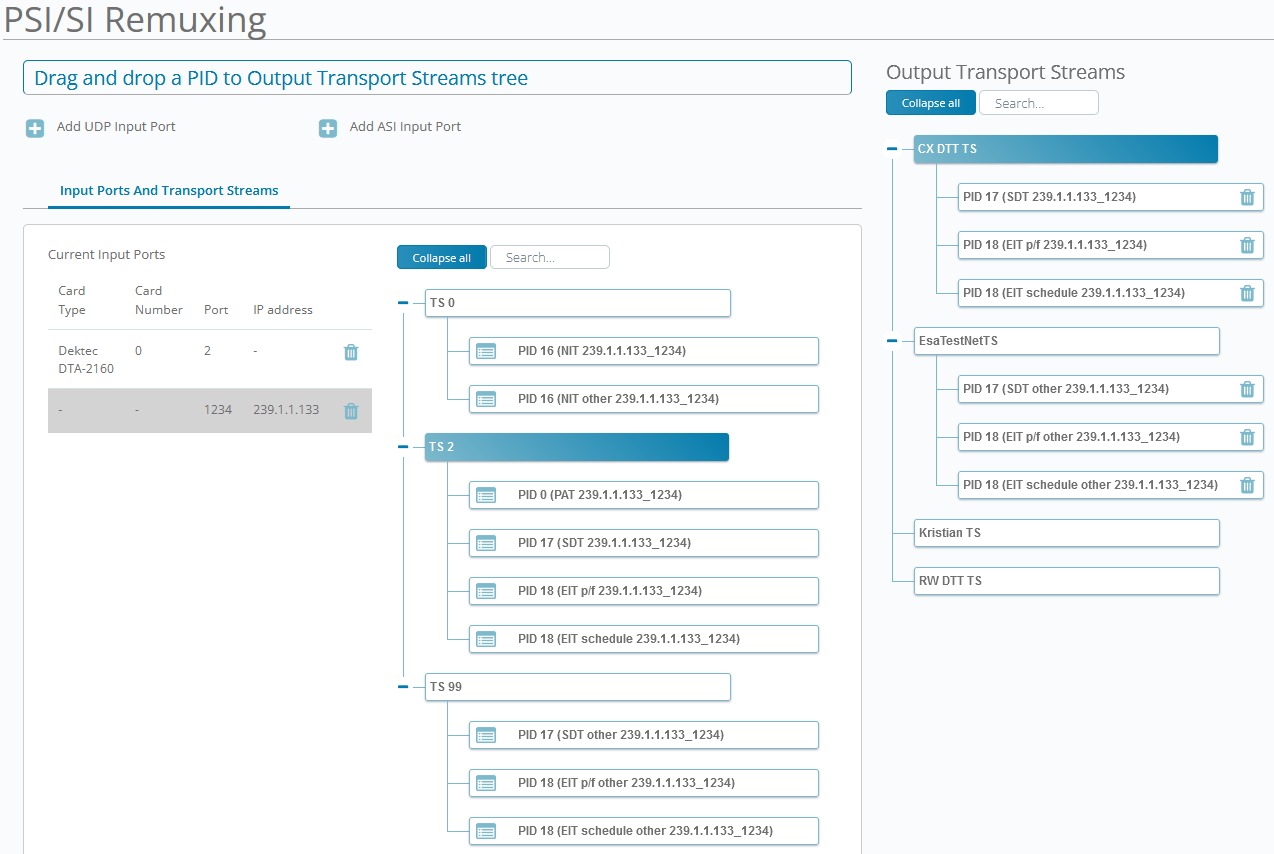Remove PID 17 SDT other from EsaTestNetTS
The width and height of the screenshot is (1274, 854).
(x=1247, y=389)
